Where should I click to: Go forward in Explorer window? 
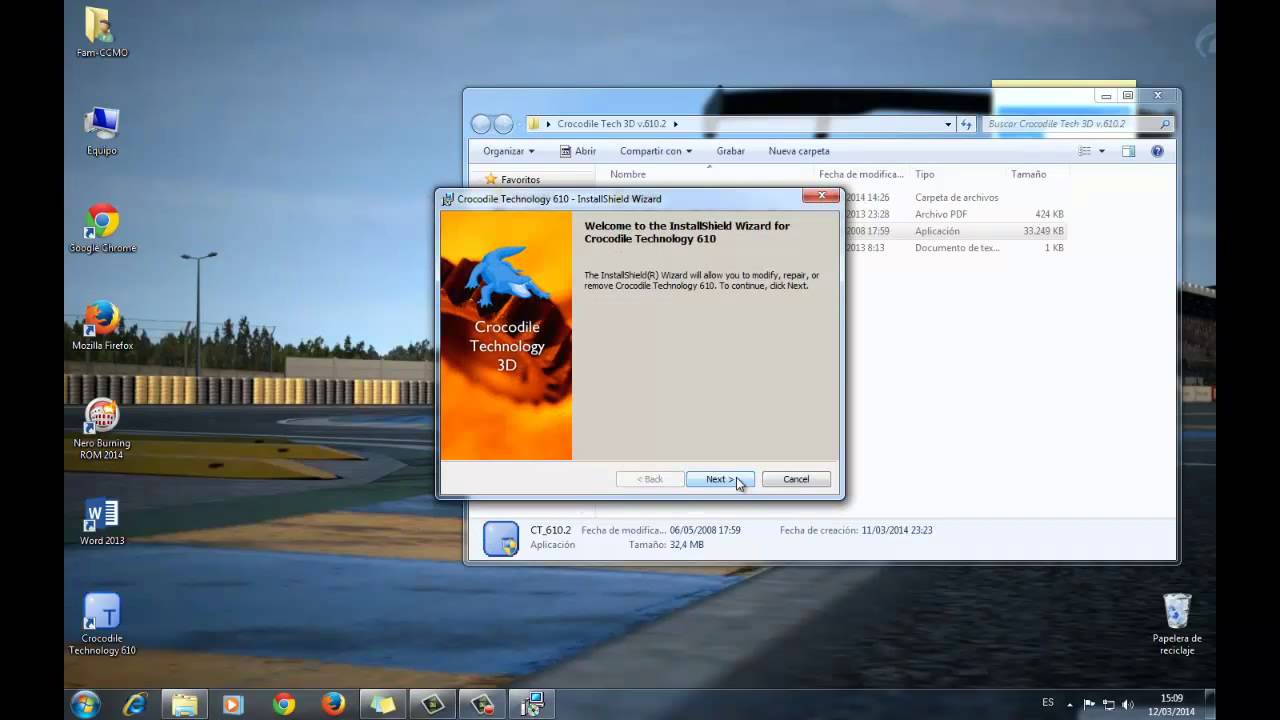pyautogui.click(x=503, y=124)
